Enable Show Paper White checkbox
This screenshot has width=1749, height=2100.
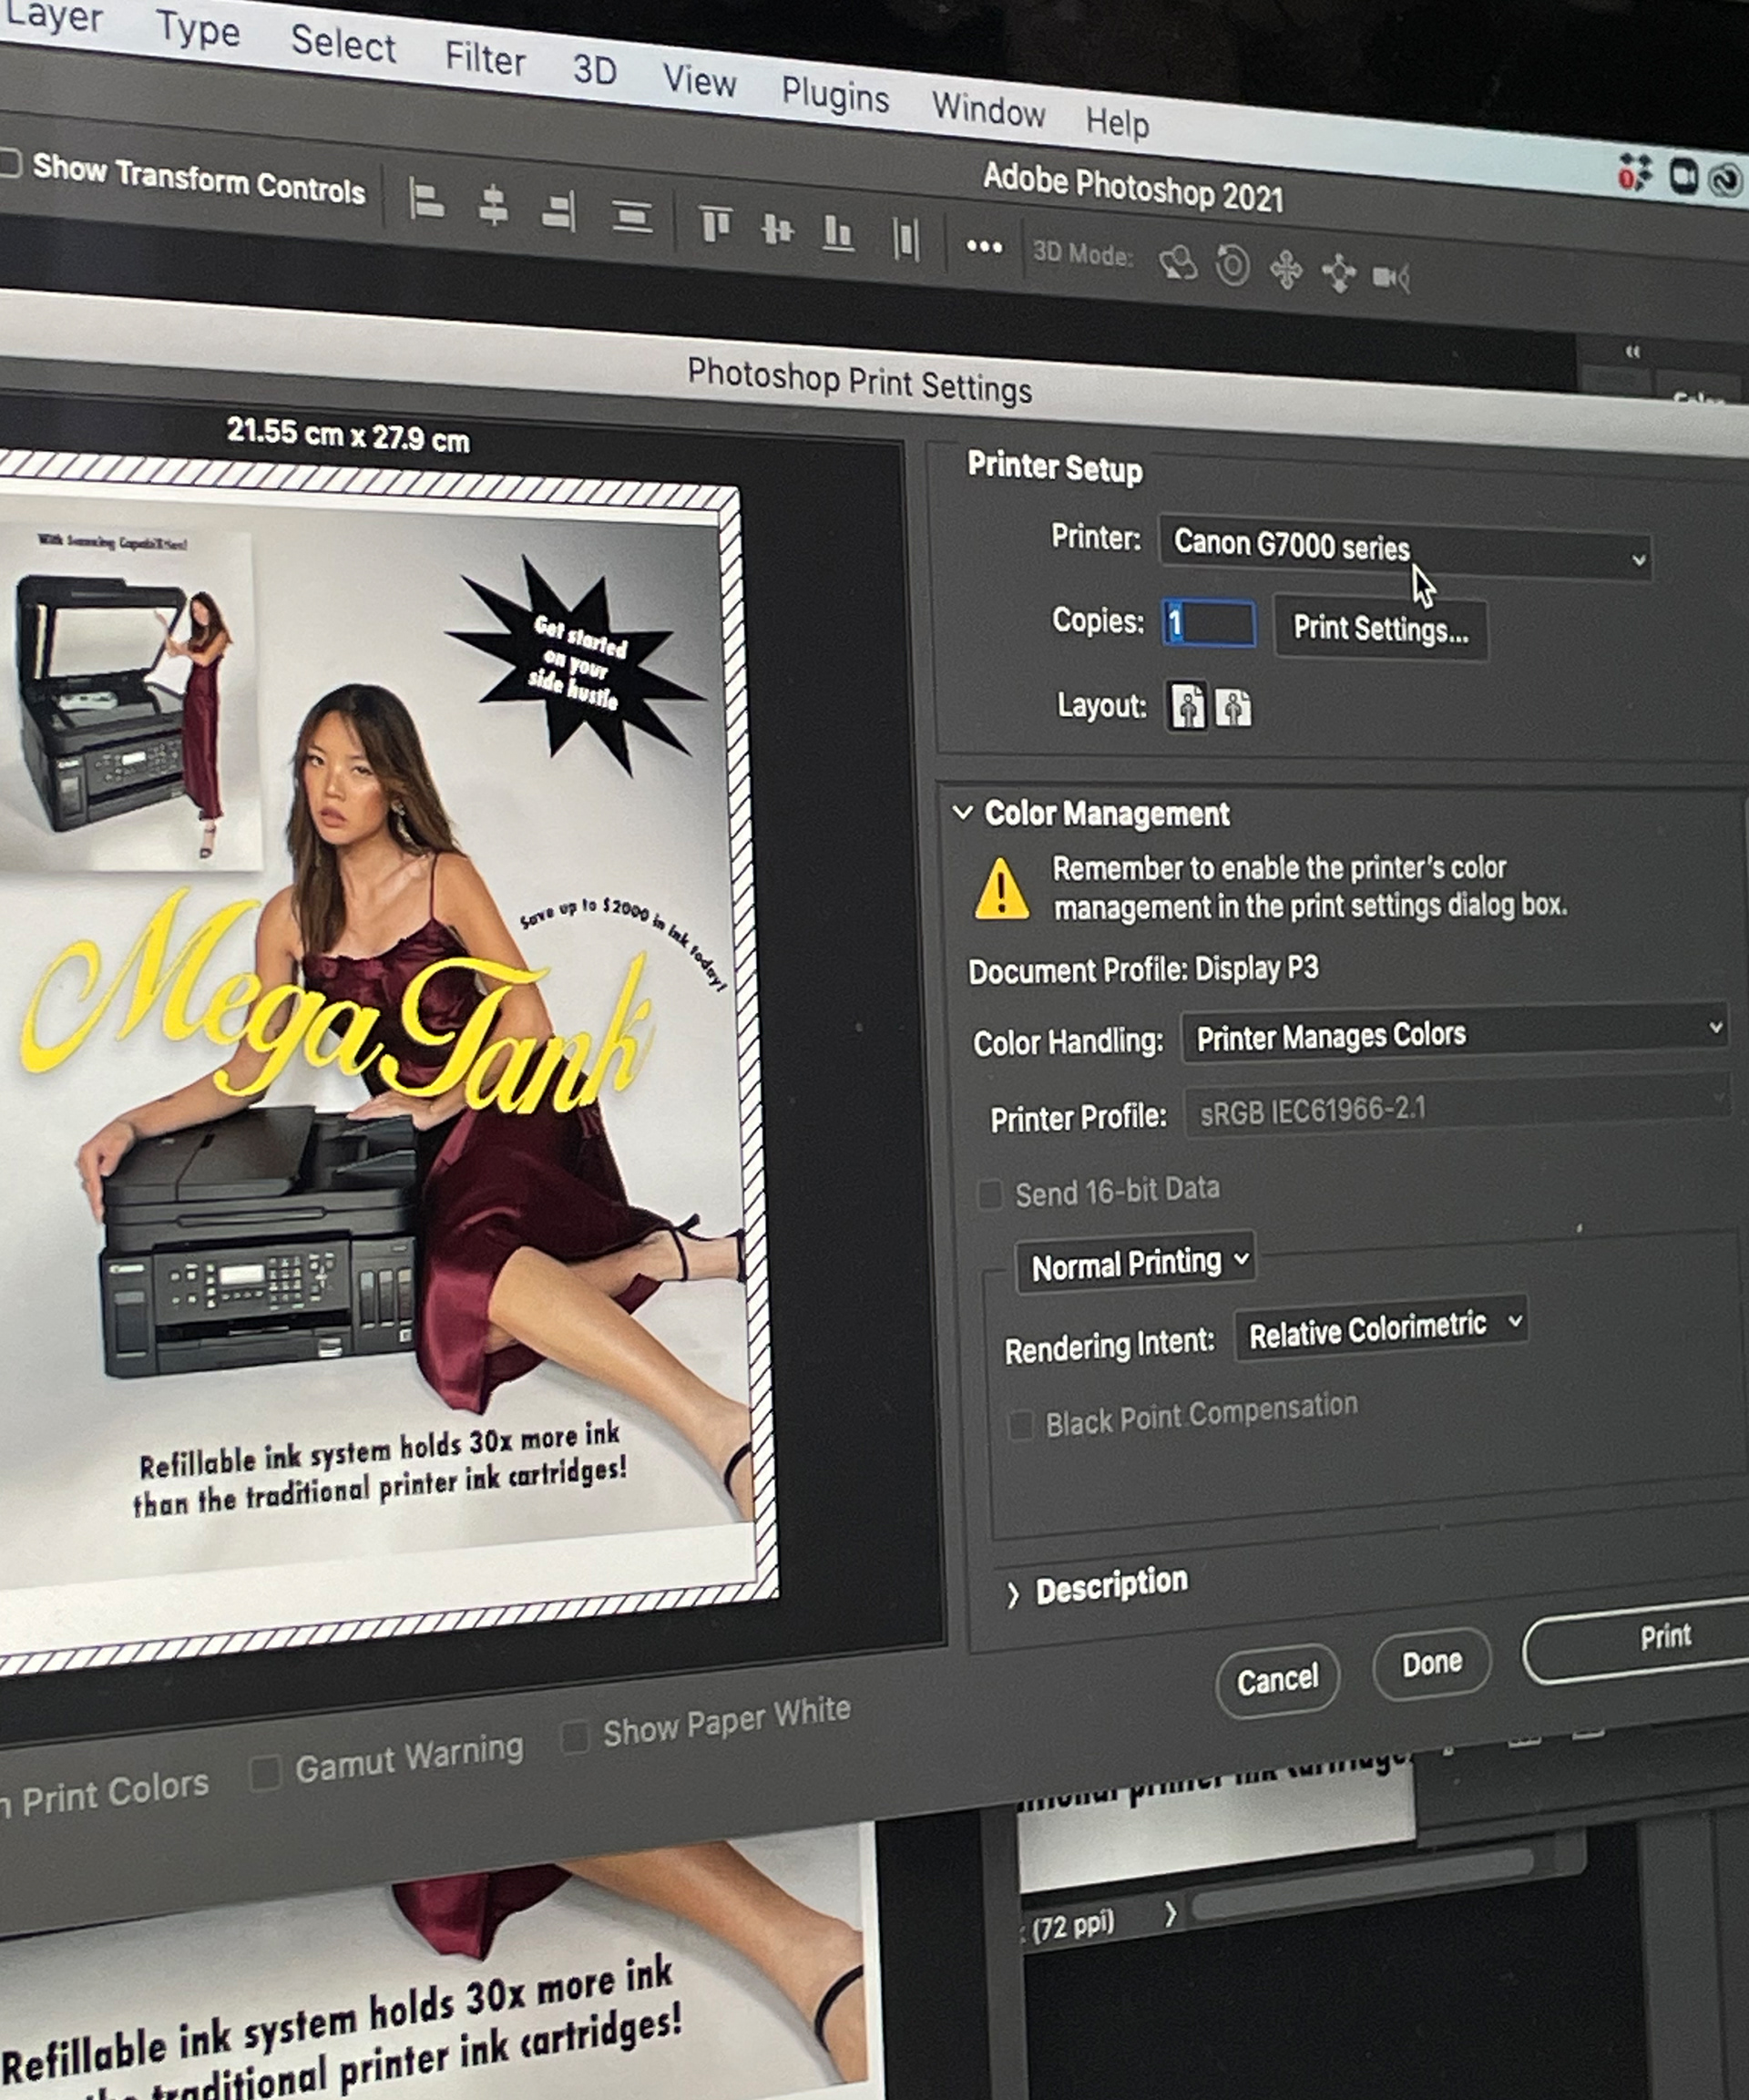click(574, 1737)
